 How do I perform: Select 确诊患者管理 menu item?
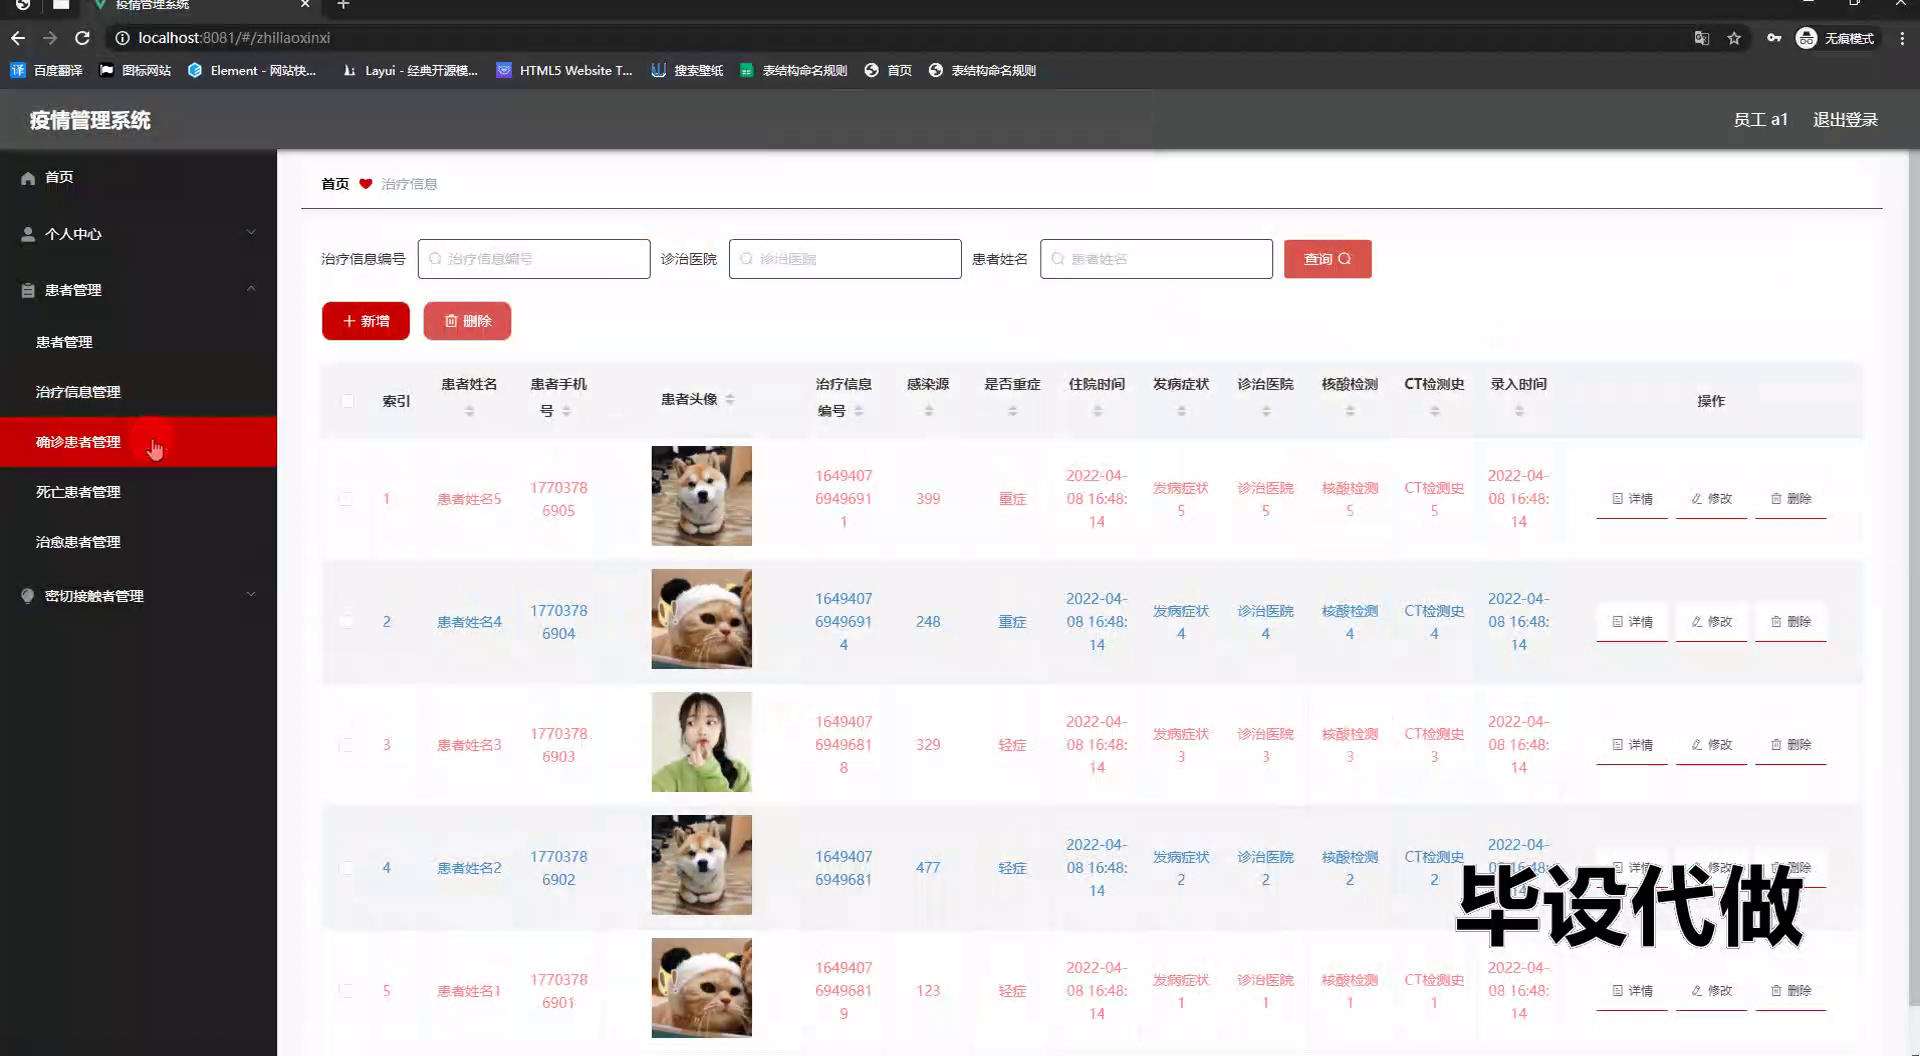[138, 442]
